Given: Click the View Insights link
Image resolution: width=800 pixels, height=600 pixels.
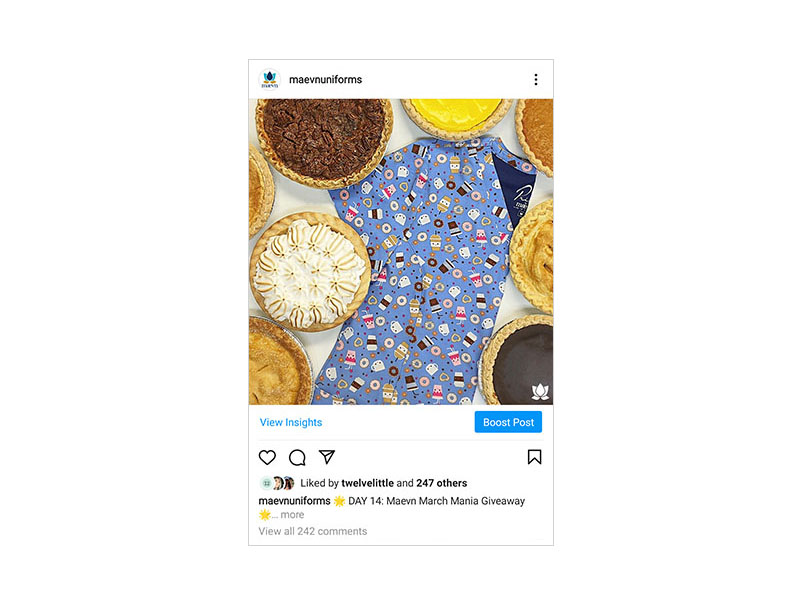Looking at the screenshot, I should point(291,422).
